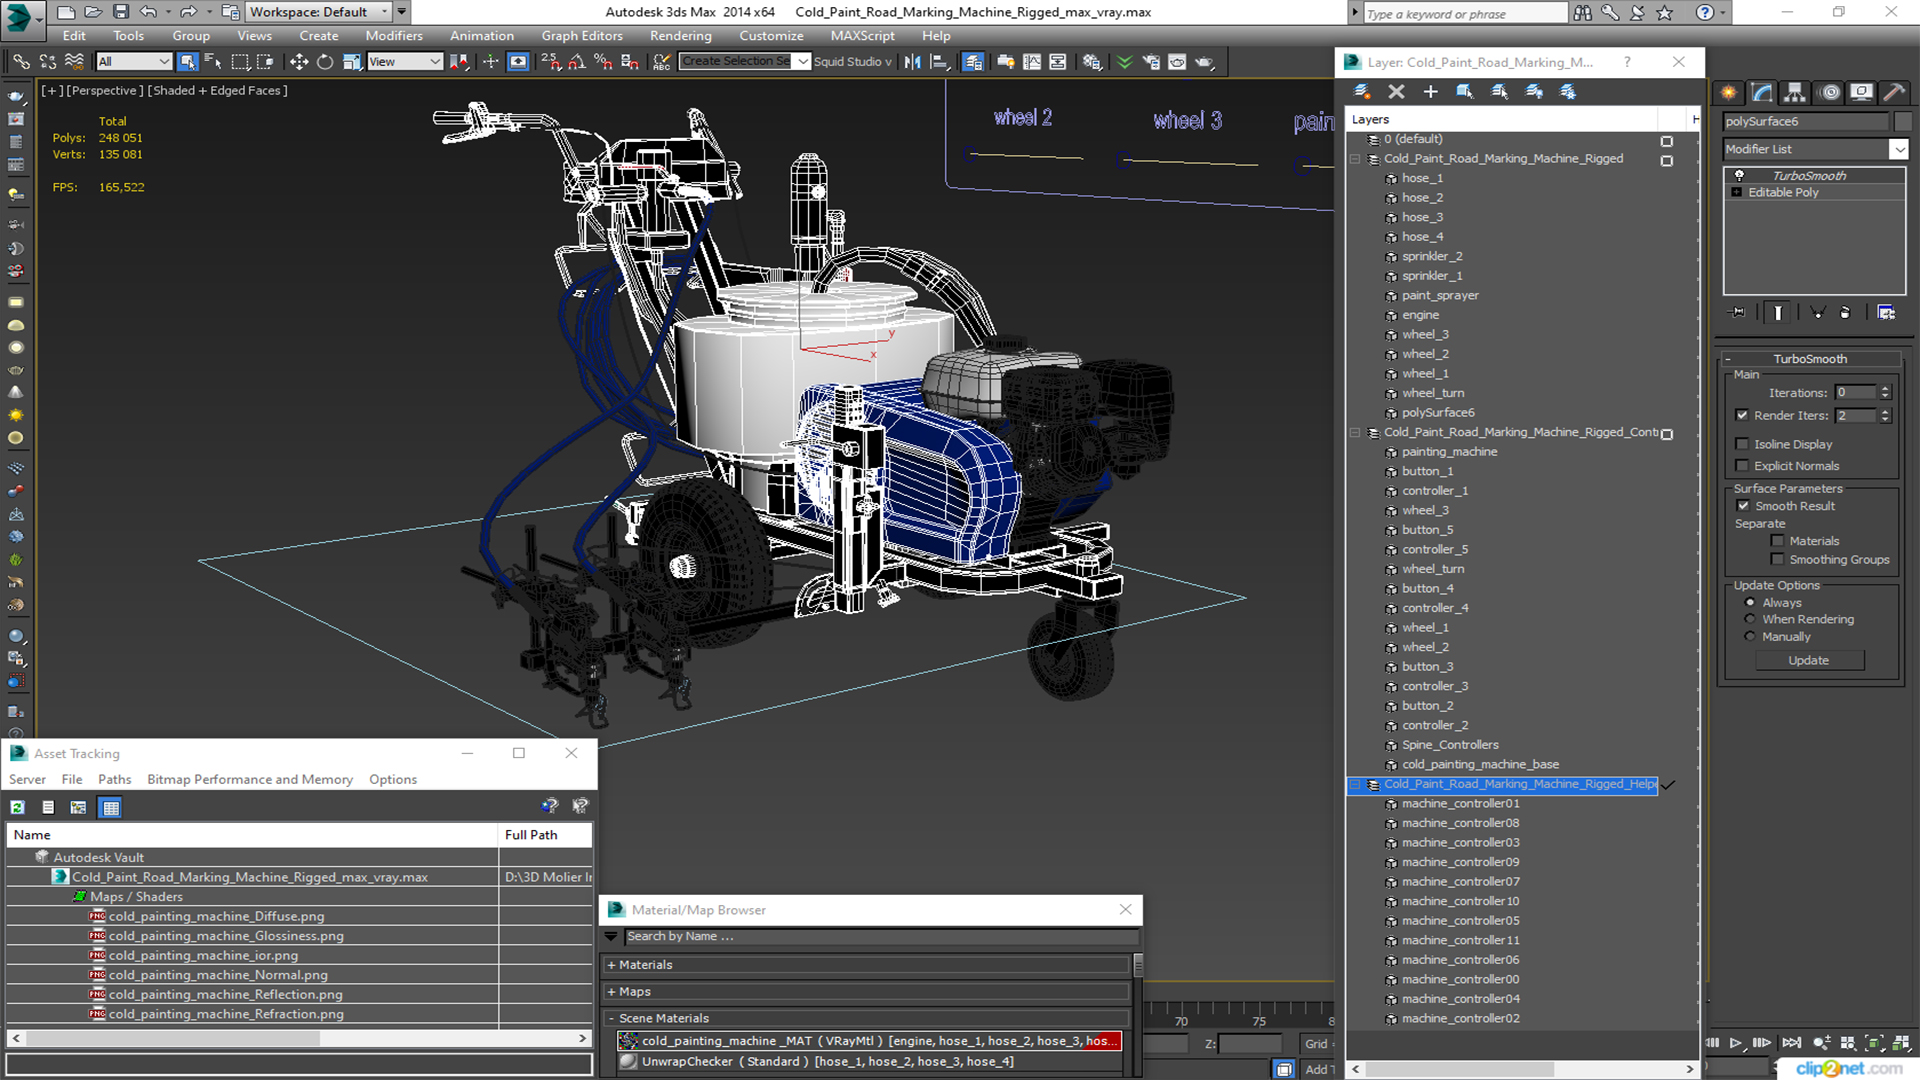
Task: Click the Pin Stack icon
Action: coord(1738,313)
